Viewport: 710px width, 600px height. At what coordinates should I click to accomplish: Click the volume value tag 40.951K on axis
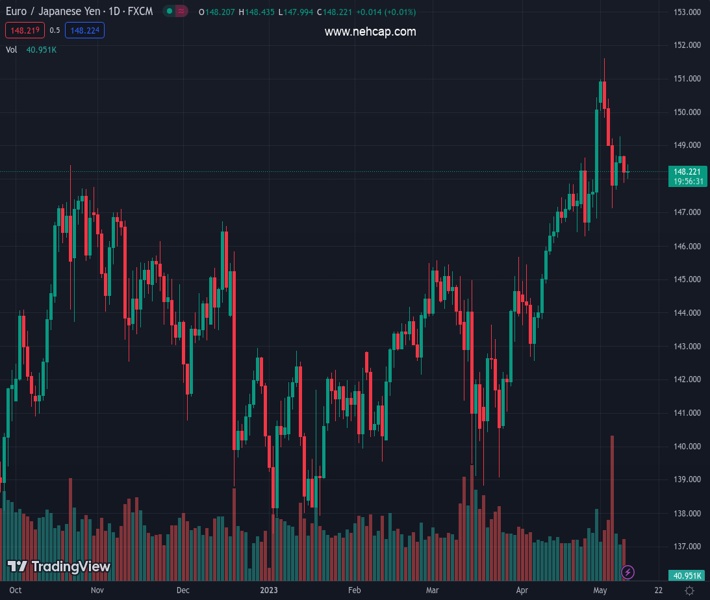click(x=688, y=576)
